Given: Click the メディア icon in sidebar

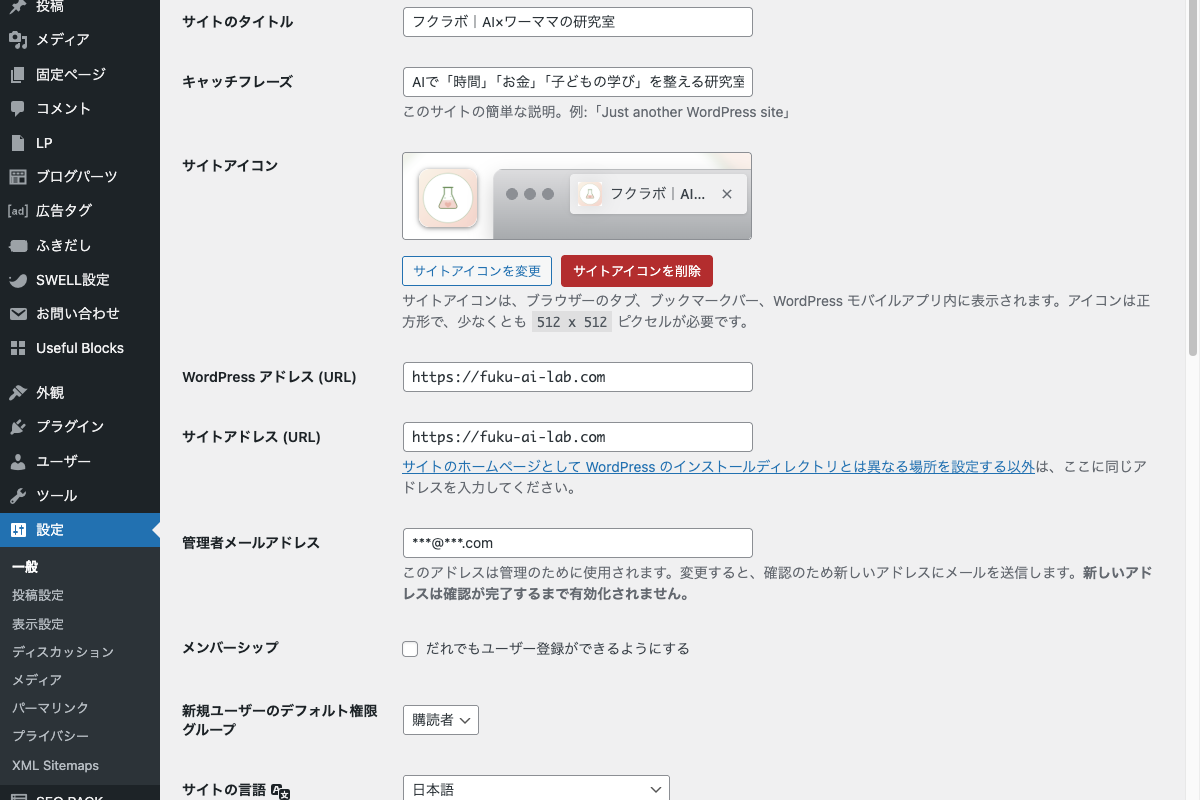Looking at the screenshot, I should (18, 40).
